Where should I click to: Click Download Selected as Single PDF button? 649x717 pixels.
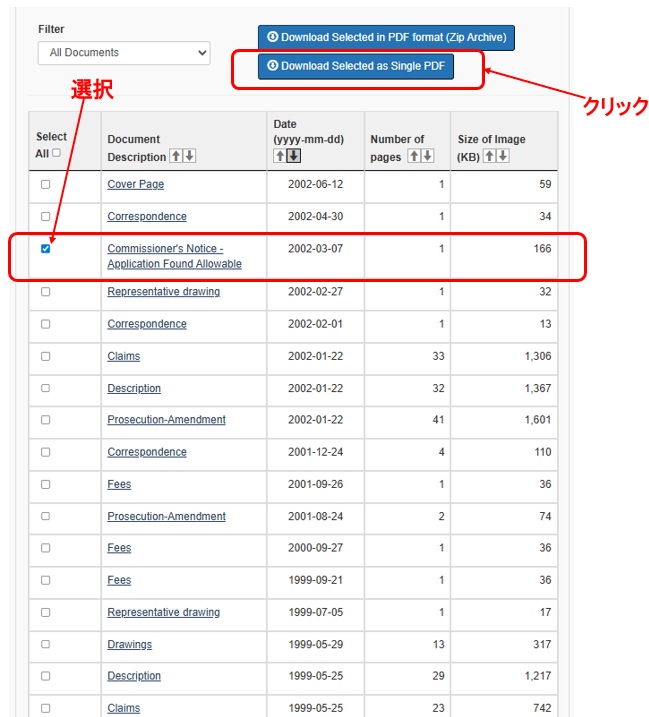point(356,67)
